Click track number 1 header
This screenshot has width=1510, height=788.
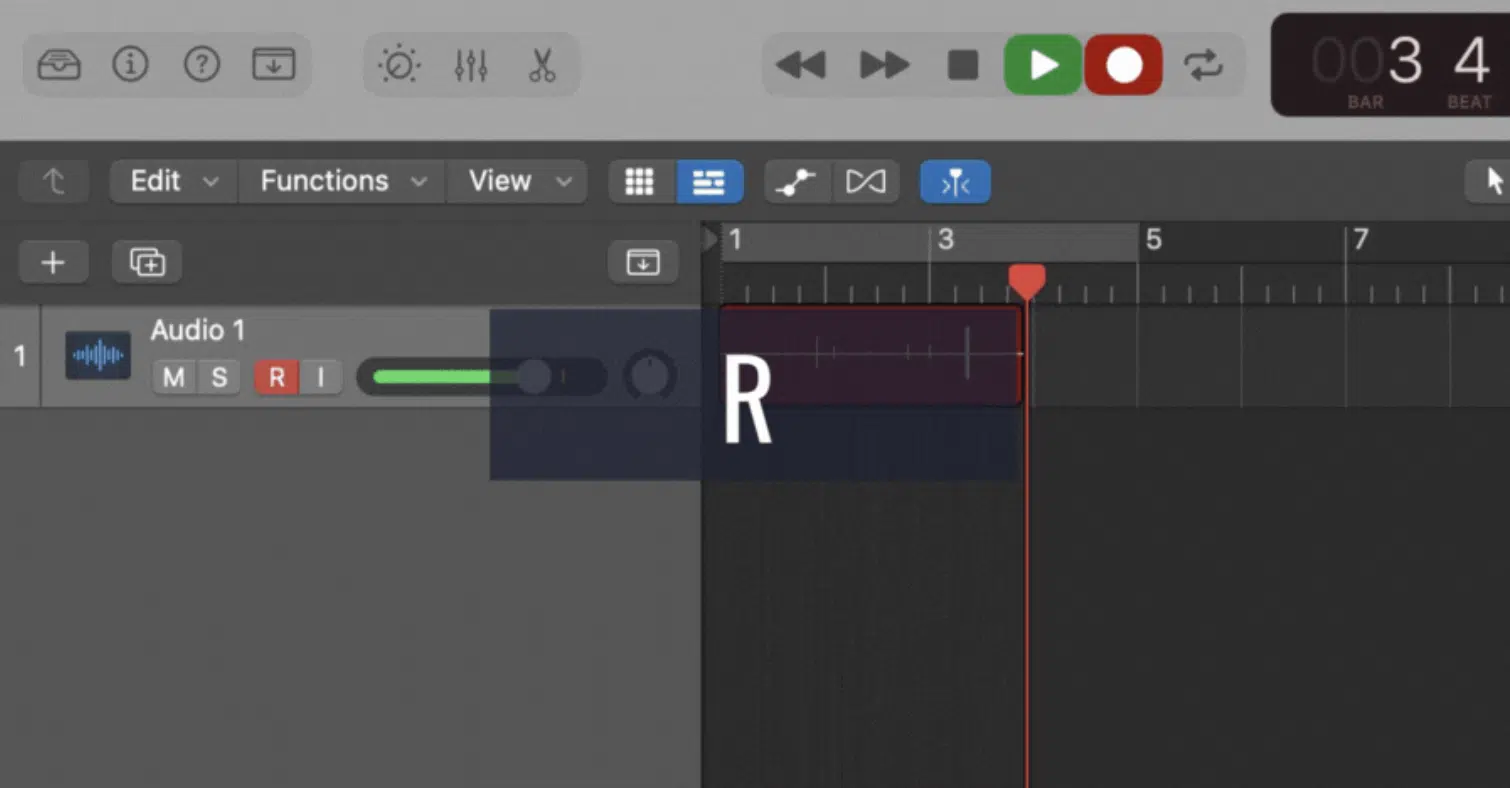point(20,356)
